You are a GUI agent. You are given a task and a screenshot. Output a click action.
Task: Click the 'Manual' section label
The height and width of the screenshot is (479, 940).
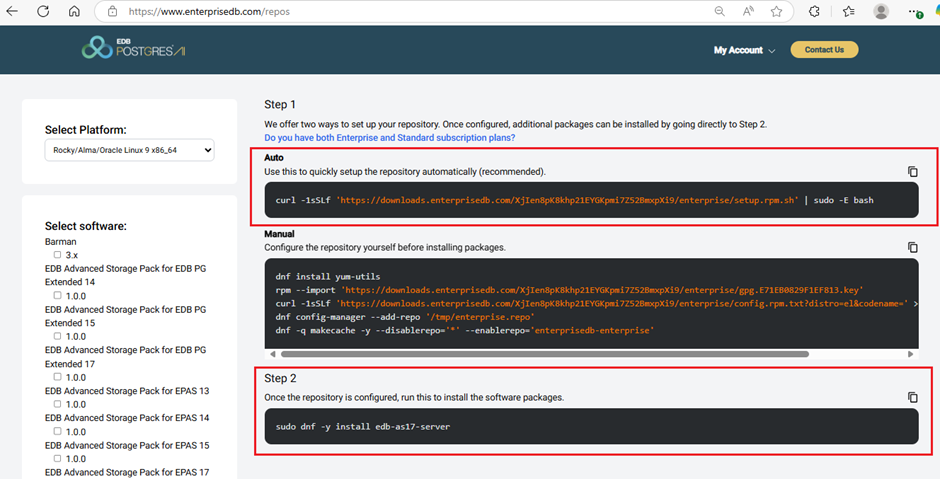(279, 234)
